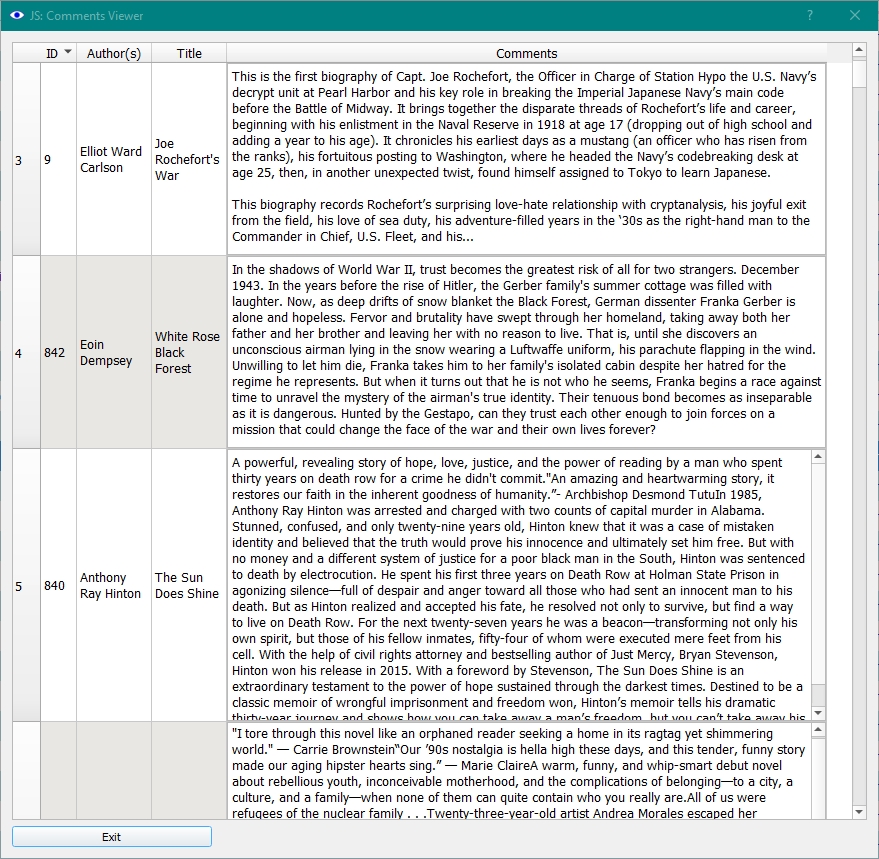The image size is (879, 859).
Task: Select row header number 3
Action: (26, 160)
